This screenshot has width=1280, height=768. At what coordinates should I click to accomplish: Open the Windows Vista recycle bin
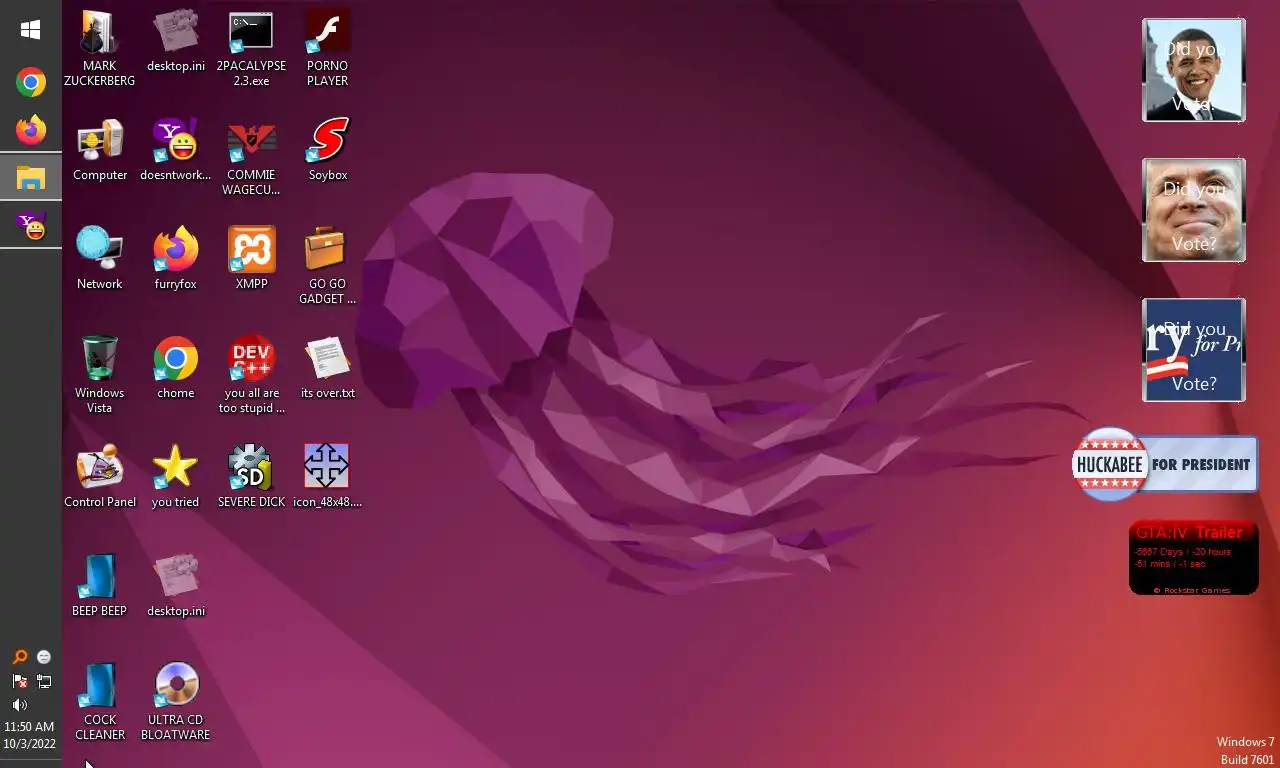coord(99,374)
